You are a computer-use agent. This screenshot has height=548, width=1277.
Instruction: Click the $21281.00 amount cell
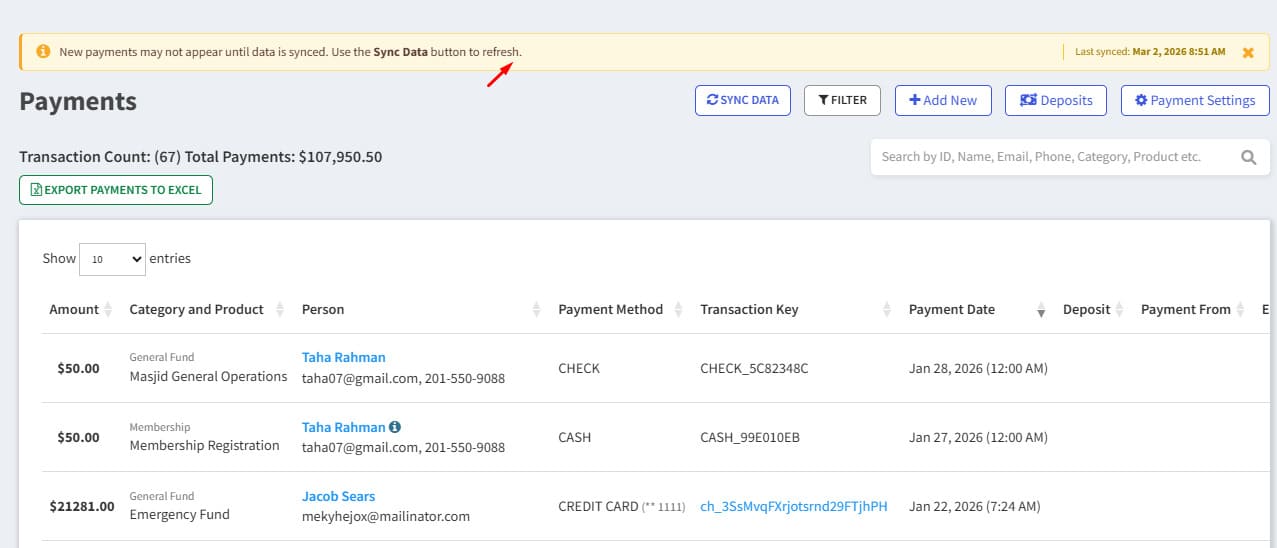pos(82,506)
